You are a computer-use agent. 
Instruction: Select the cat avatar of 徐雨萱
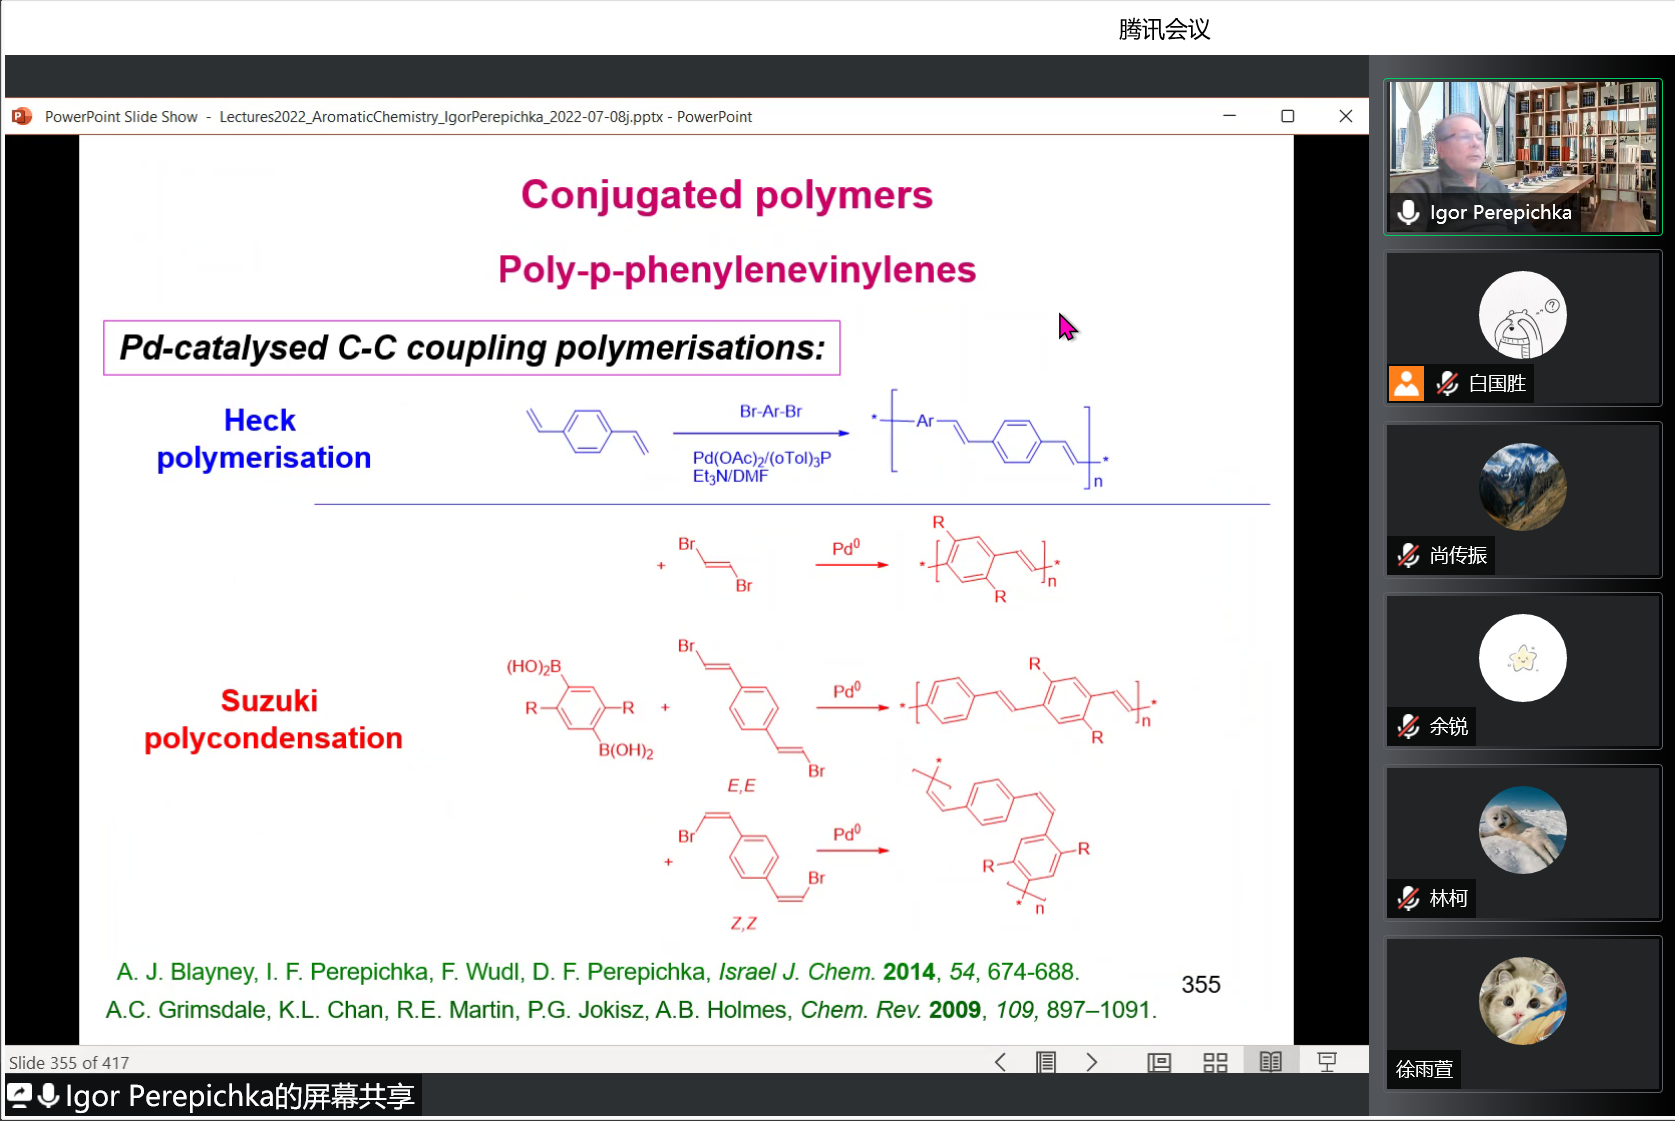(1522, 1001)
